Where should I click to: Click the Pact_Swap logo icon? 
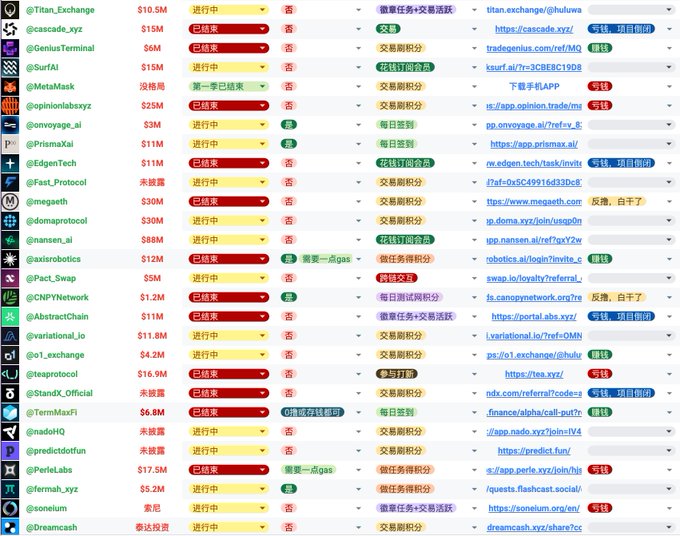click(10, 278)
